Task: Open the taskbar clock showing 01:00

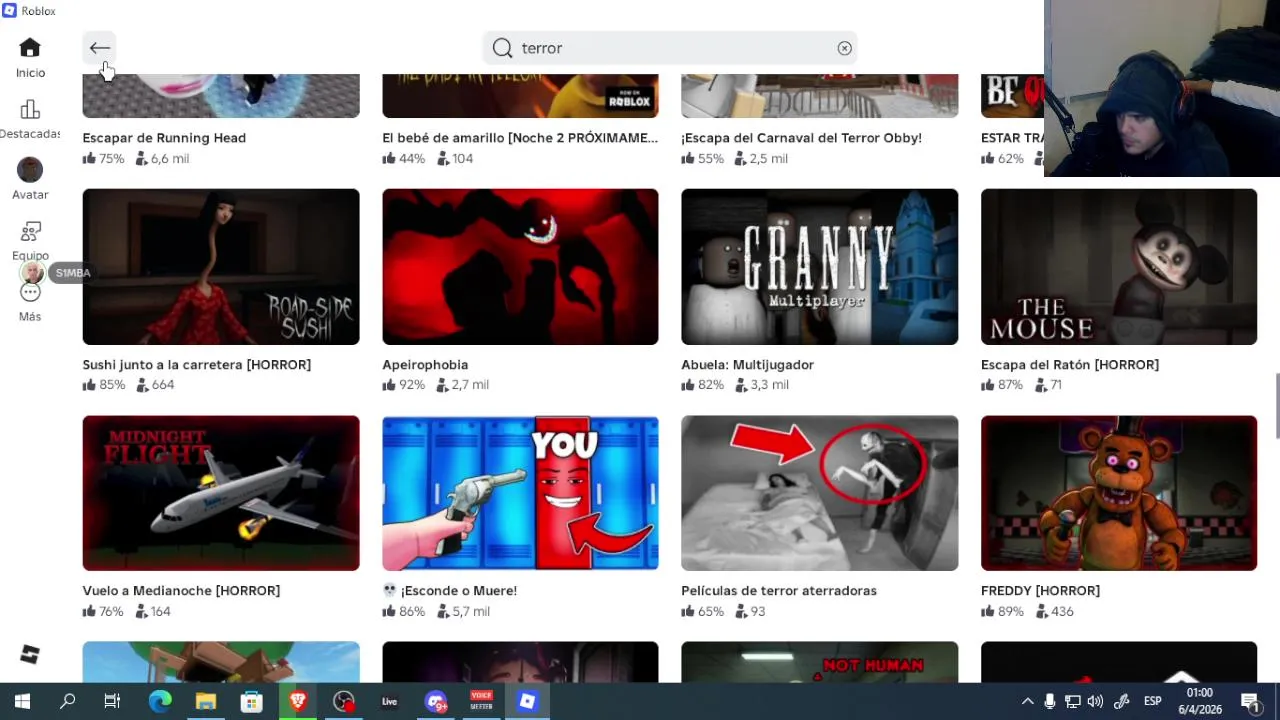Action: (1200, 701)
